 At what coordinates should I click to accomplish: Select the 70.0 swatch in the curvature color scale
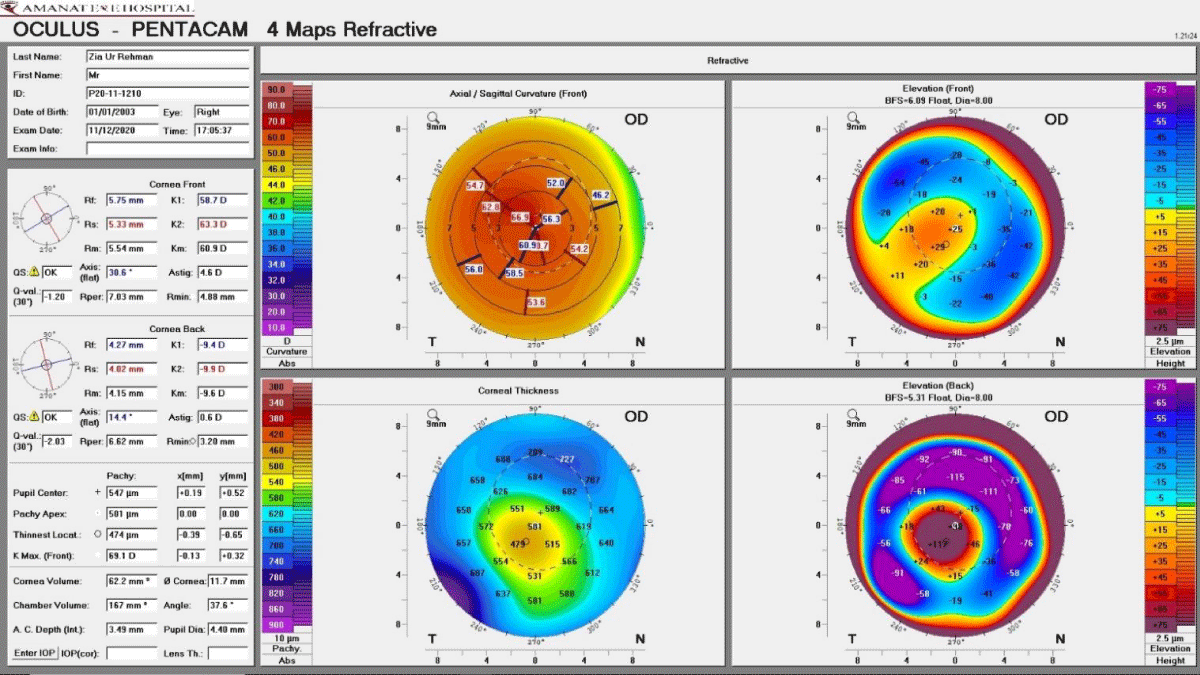click(x=275, y=121)
